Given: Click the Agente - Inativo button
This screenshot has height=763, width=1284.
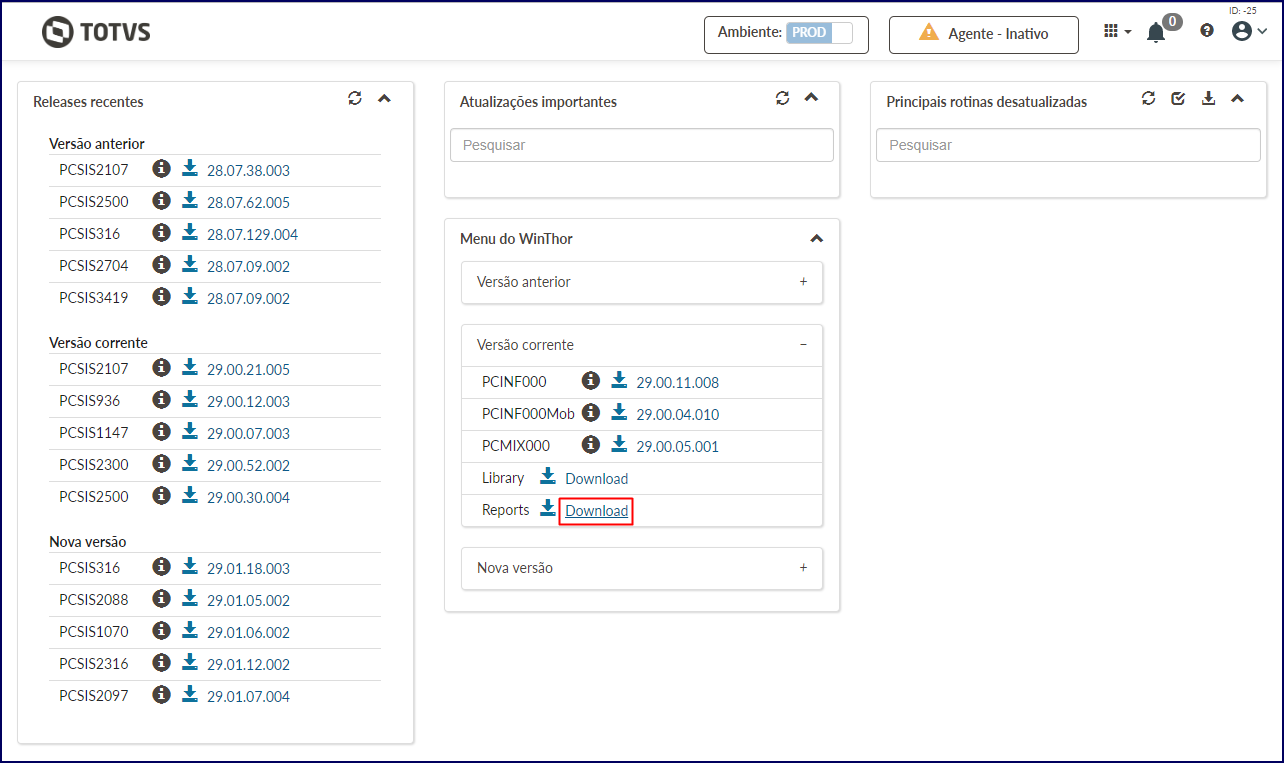Looking at the screenshot, I should click(x=984, y=34).
